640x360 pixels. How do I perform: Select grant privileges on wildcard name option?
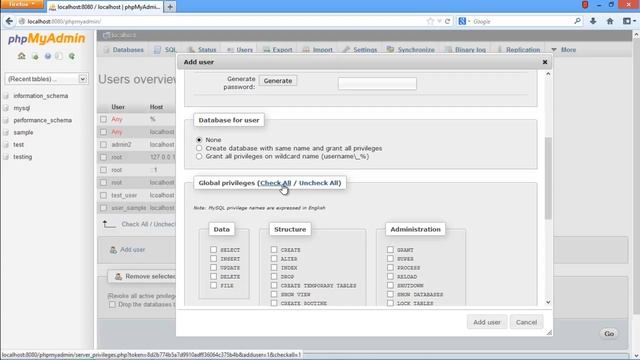(x=199, y=156)
